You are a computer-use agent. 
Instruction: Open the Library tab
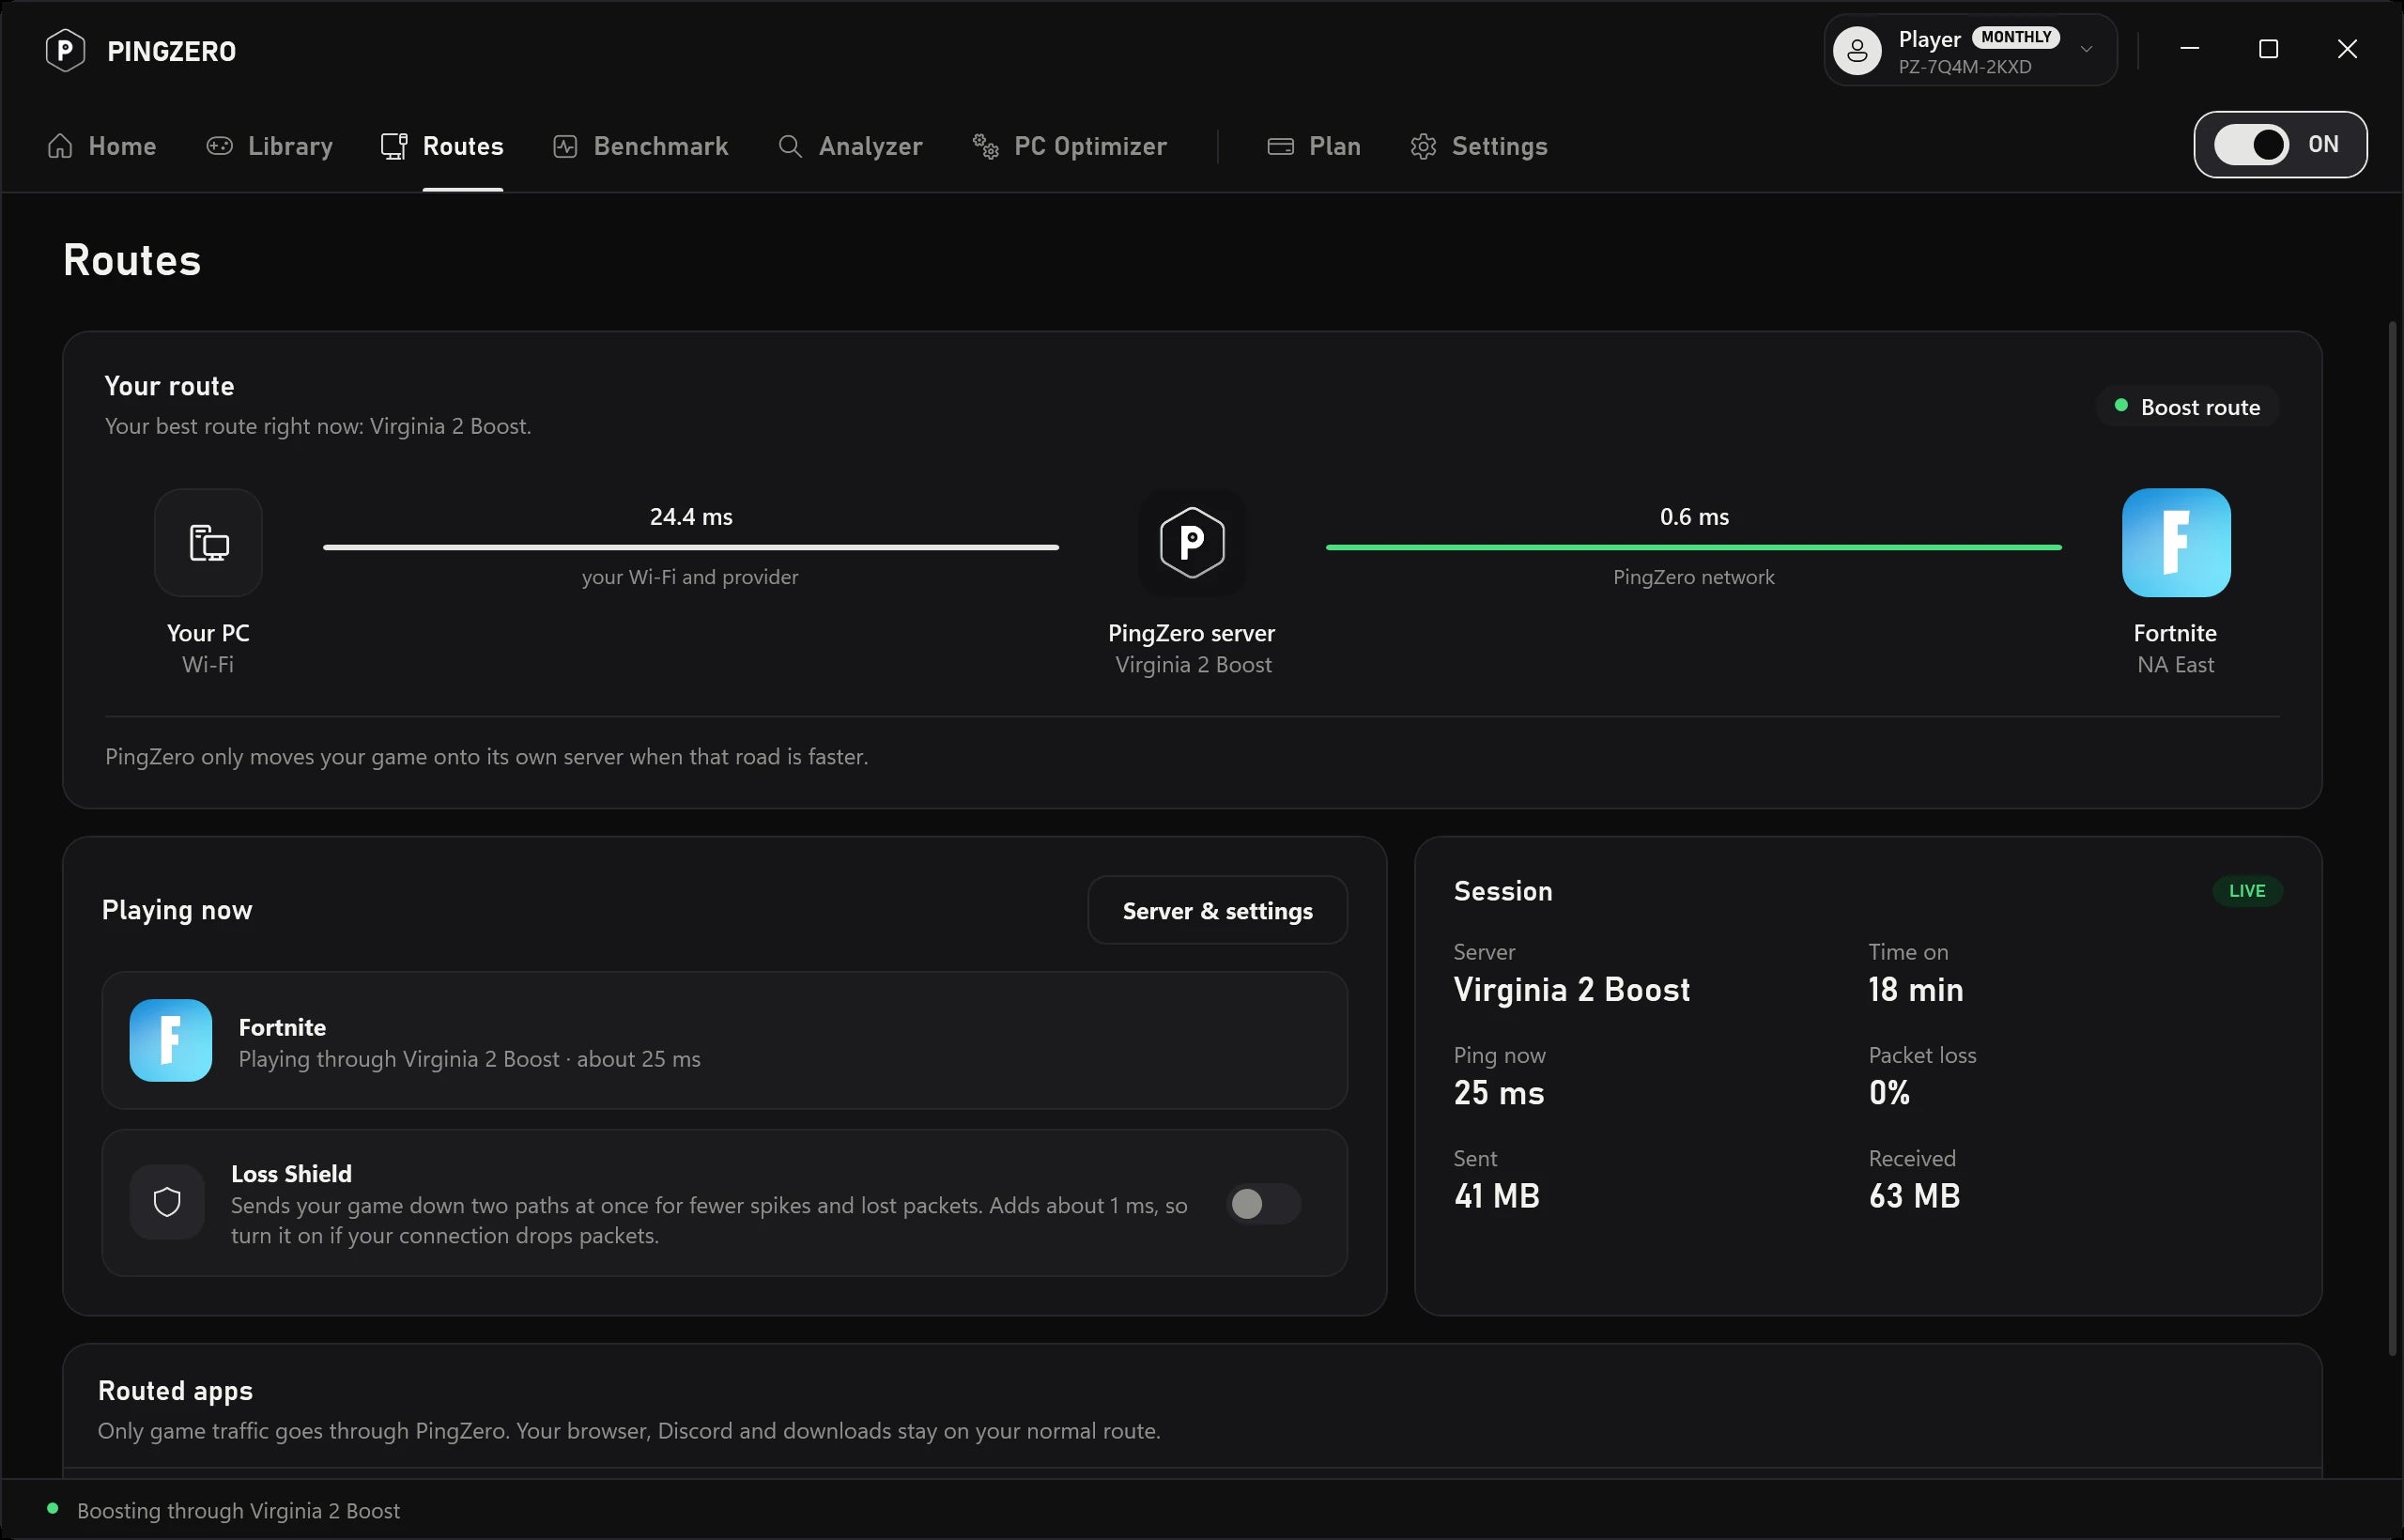(269, 146)
